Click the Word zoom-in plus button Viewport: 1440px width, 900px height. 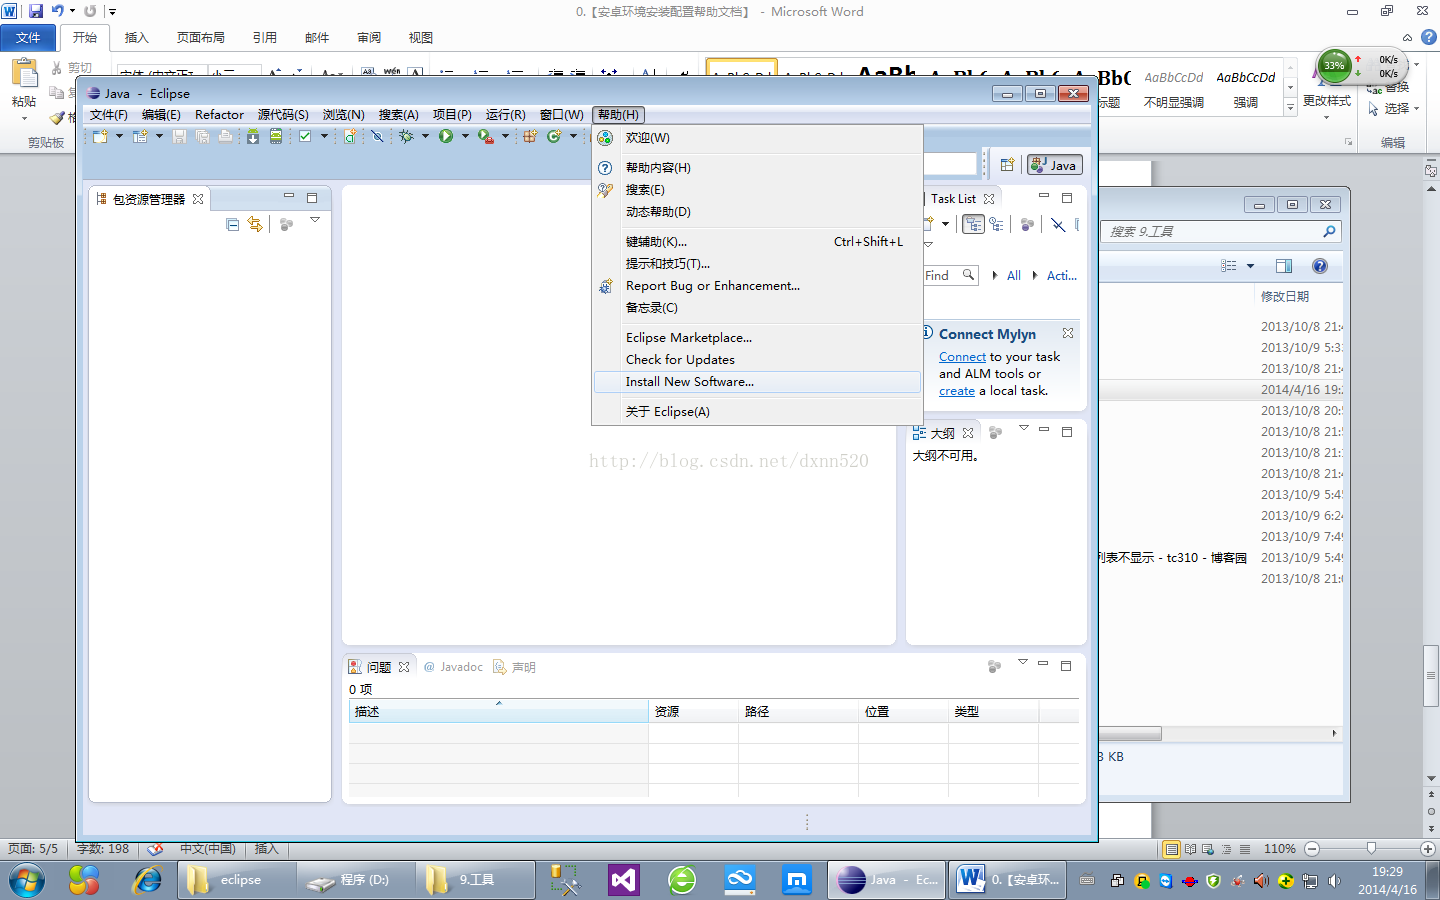1428,849
